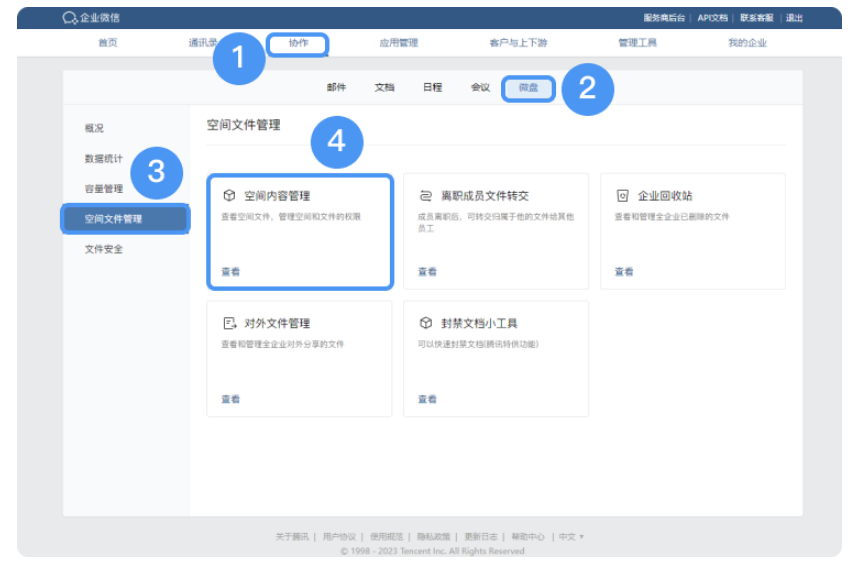Click the 企业回收站 recycle bin icon
The image size is (848, 564).
point(622,196)
